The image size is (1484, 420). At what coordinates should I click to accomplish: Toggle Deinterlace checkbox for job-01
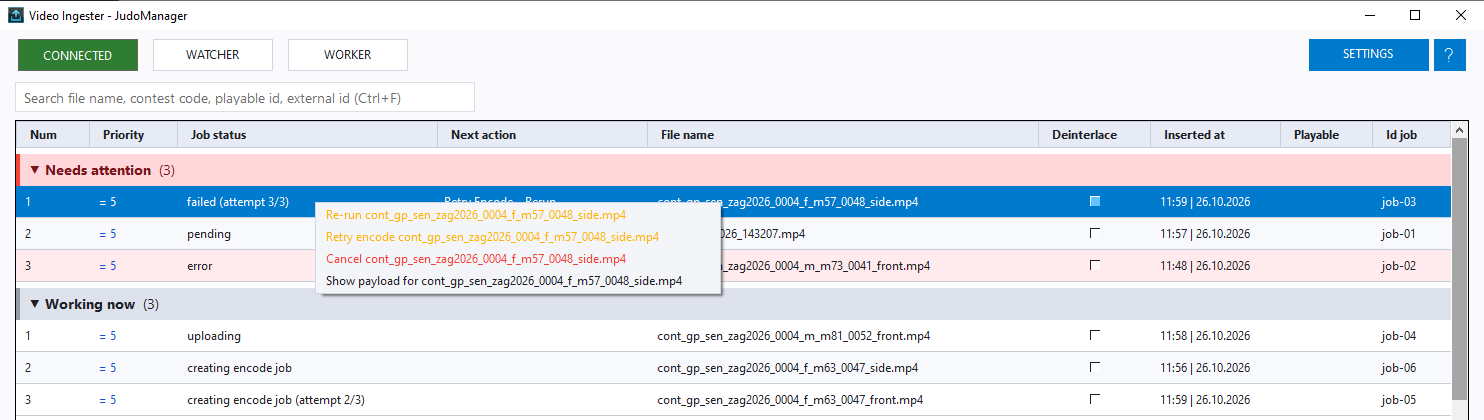click(1095, 234)
